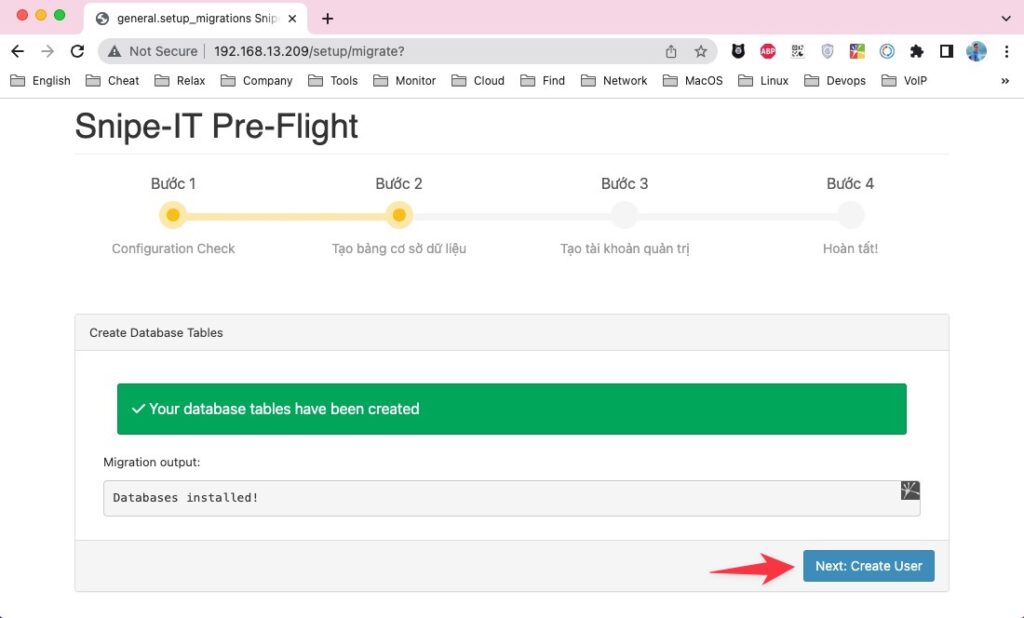The image size is (1024, 618).
Task: Reload the current page
Action: click(x=77, y=51)
